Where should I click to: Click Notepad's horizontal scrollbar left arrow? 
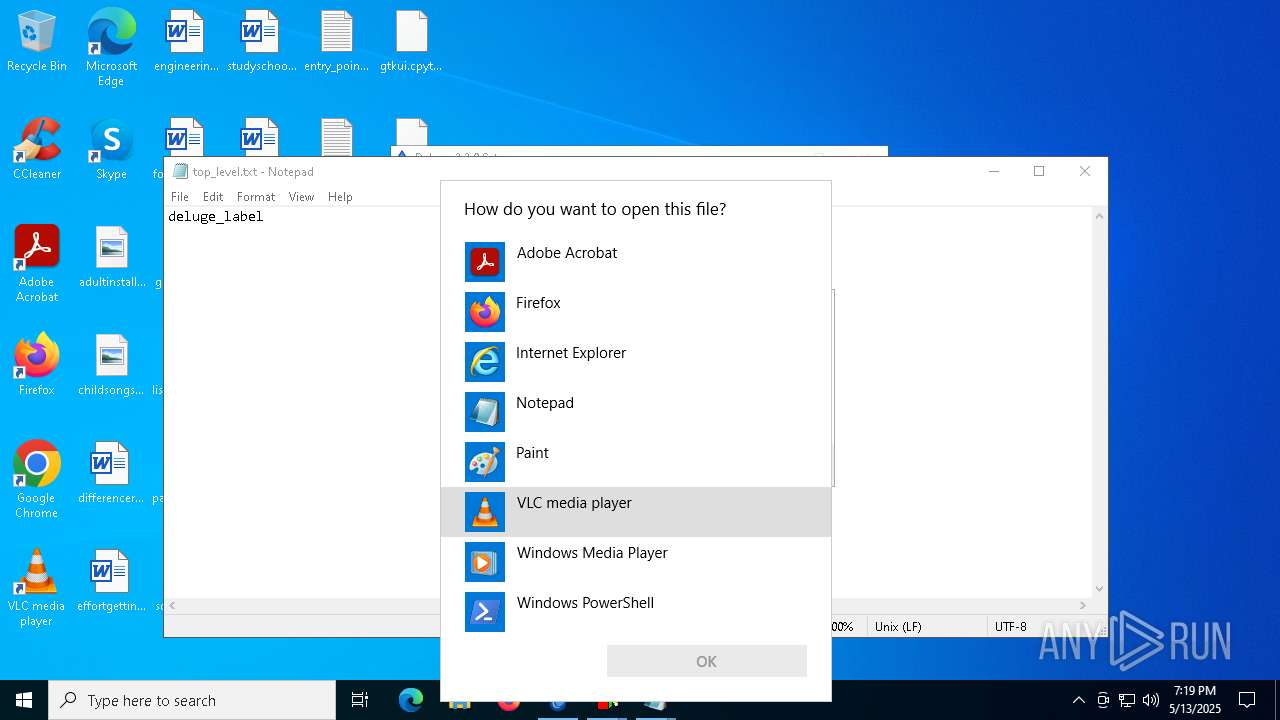point(172,605)
